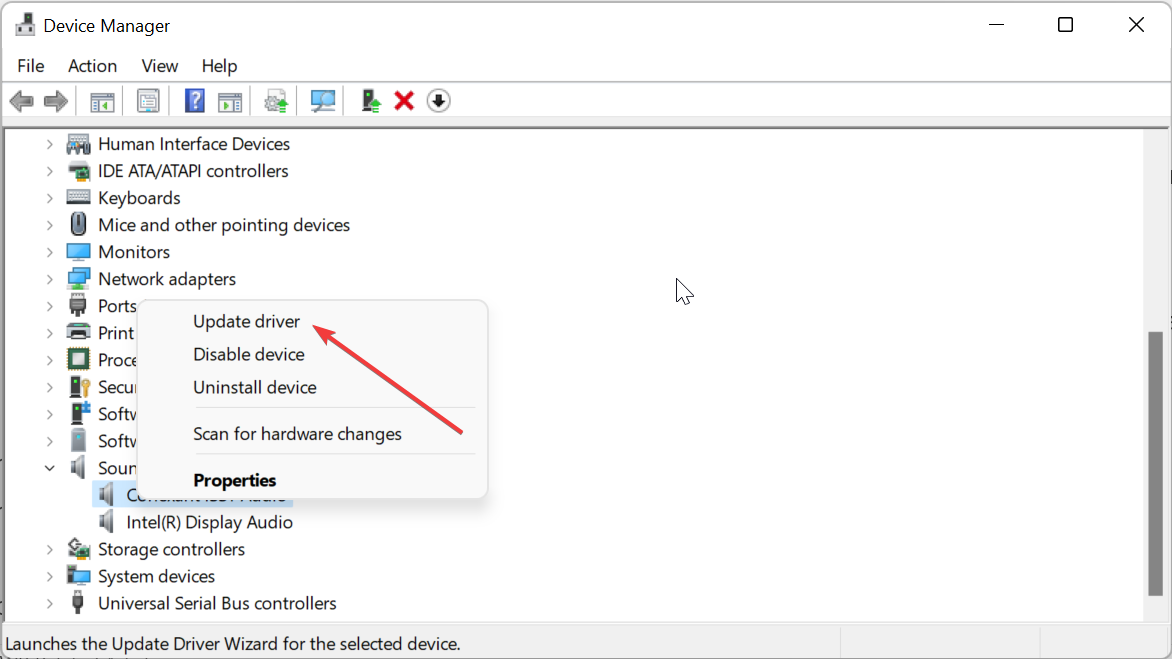The height and width of the screenshot is (659, 1172).
Task: Expand Universal Serial Bus controllers node
Action: pos(49,603)
